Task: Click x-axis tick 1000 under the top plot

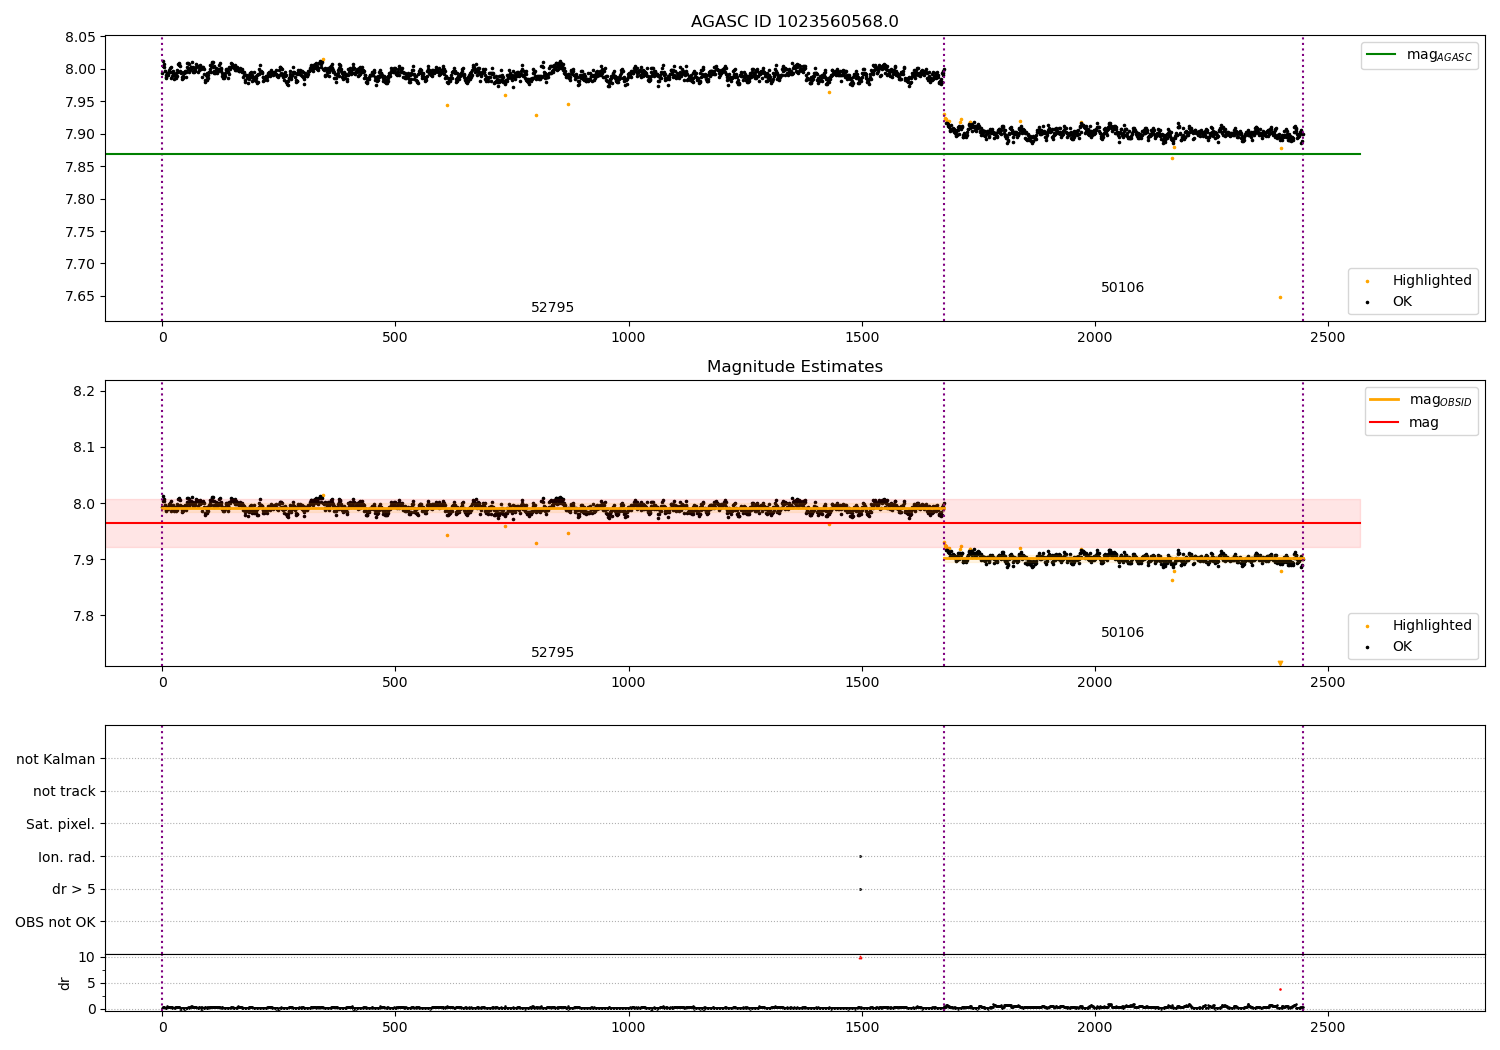Action: 628,338
